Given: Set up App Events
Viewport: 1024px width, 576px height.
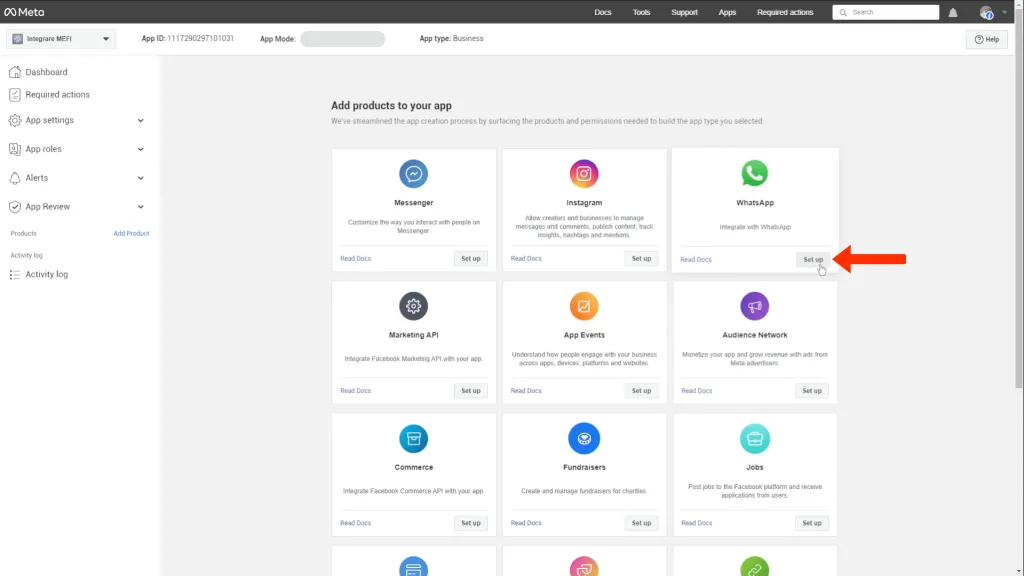Looking at the screenshot, I should [x=641, y=391].
